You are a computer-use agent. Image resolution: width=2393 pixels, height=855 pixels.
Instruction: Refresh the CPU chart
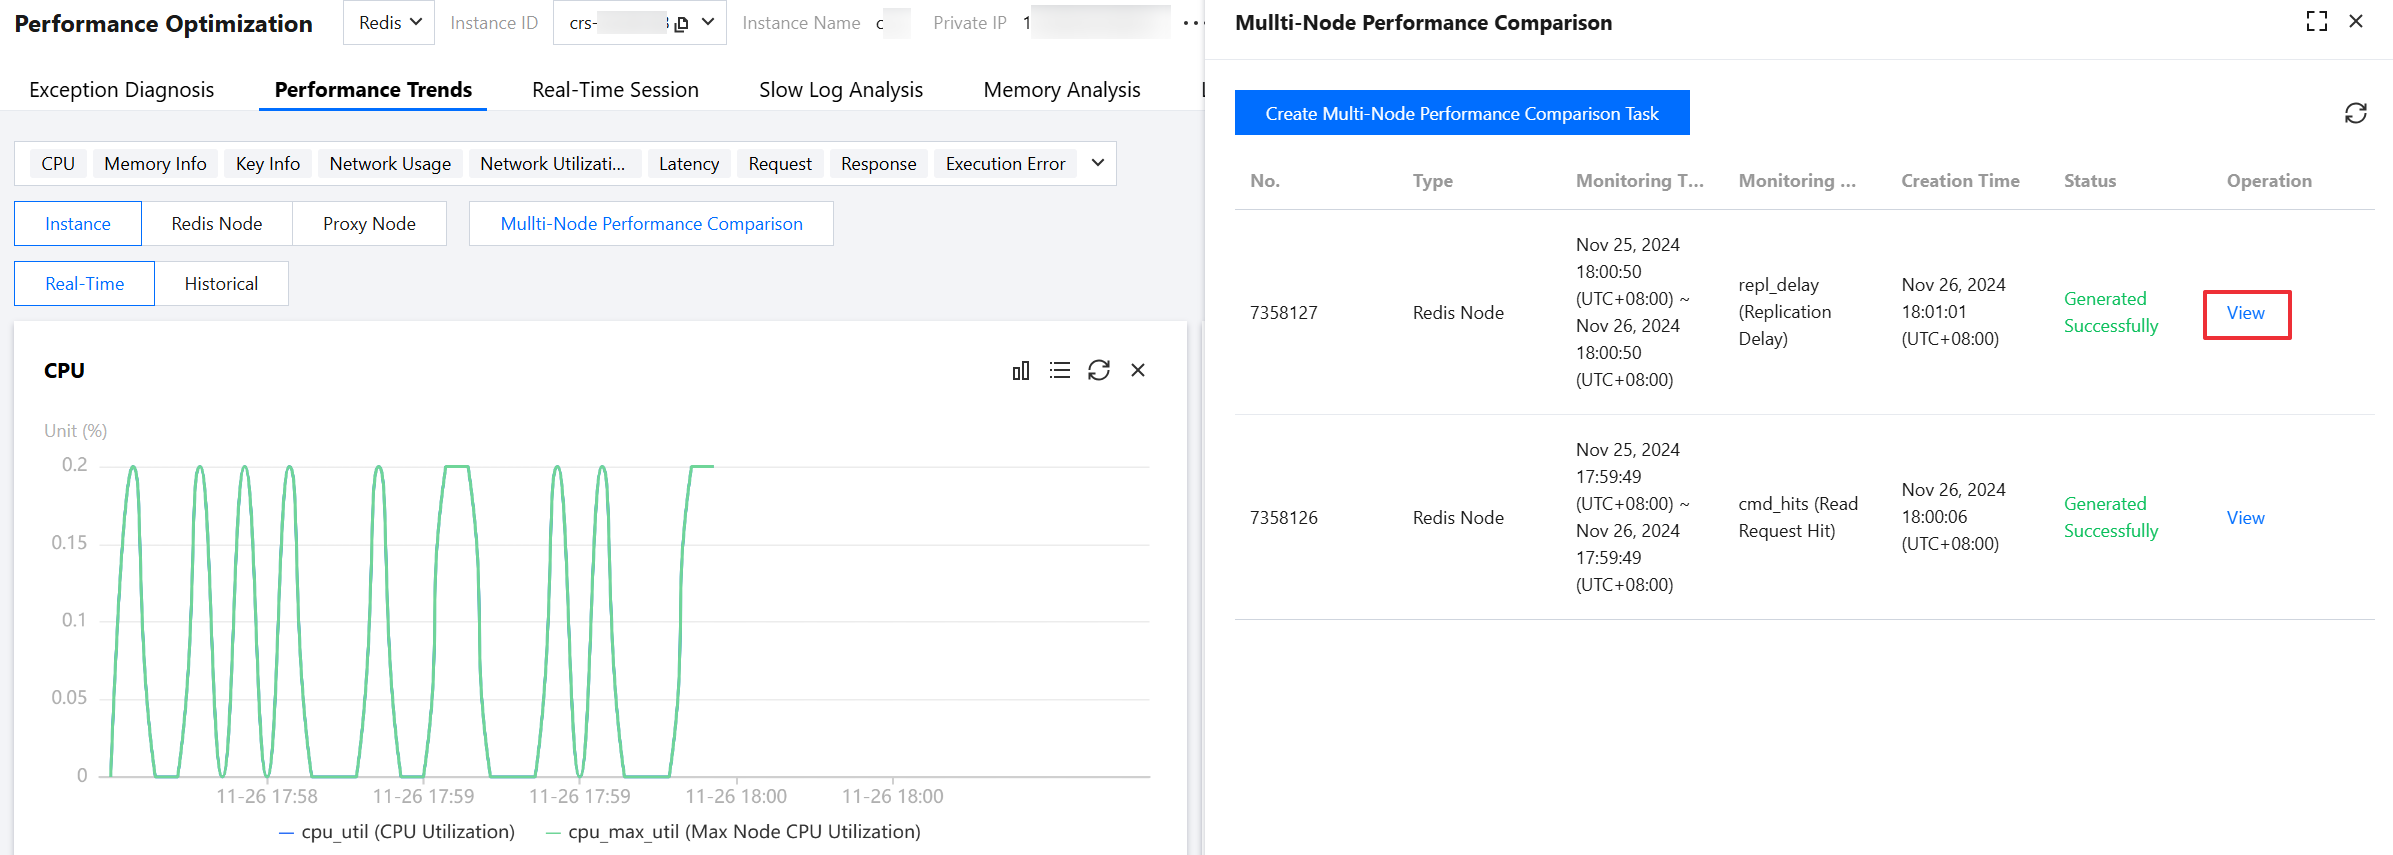click(x=1099, y=371)
